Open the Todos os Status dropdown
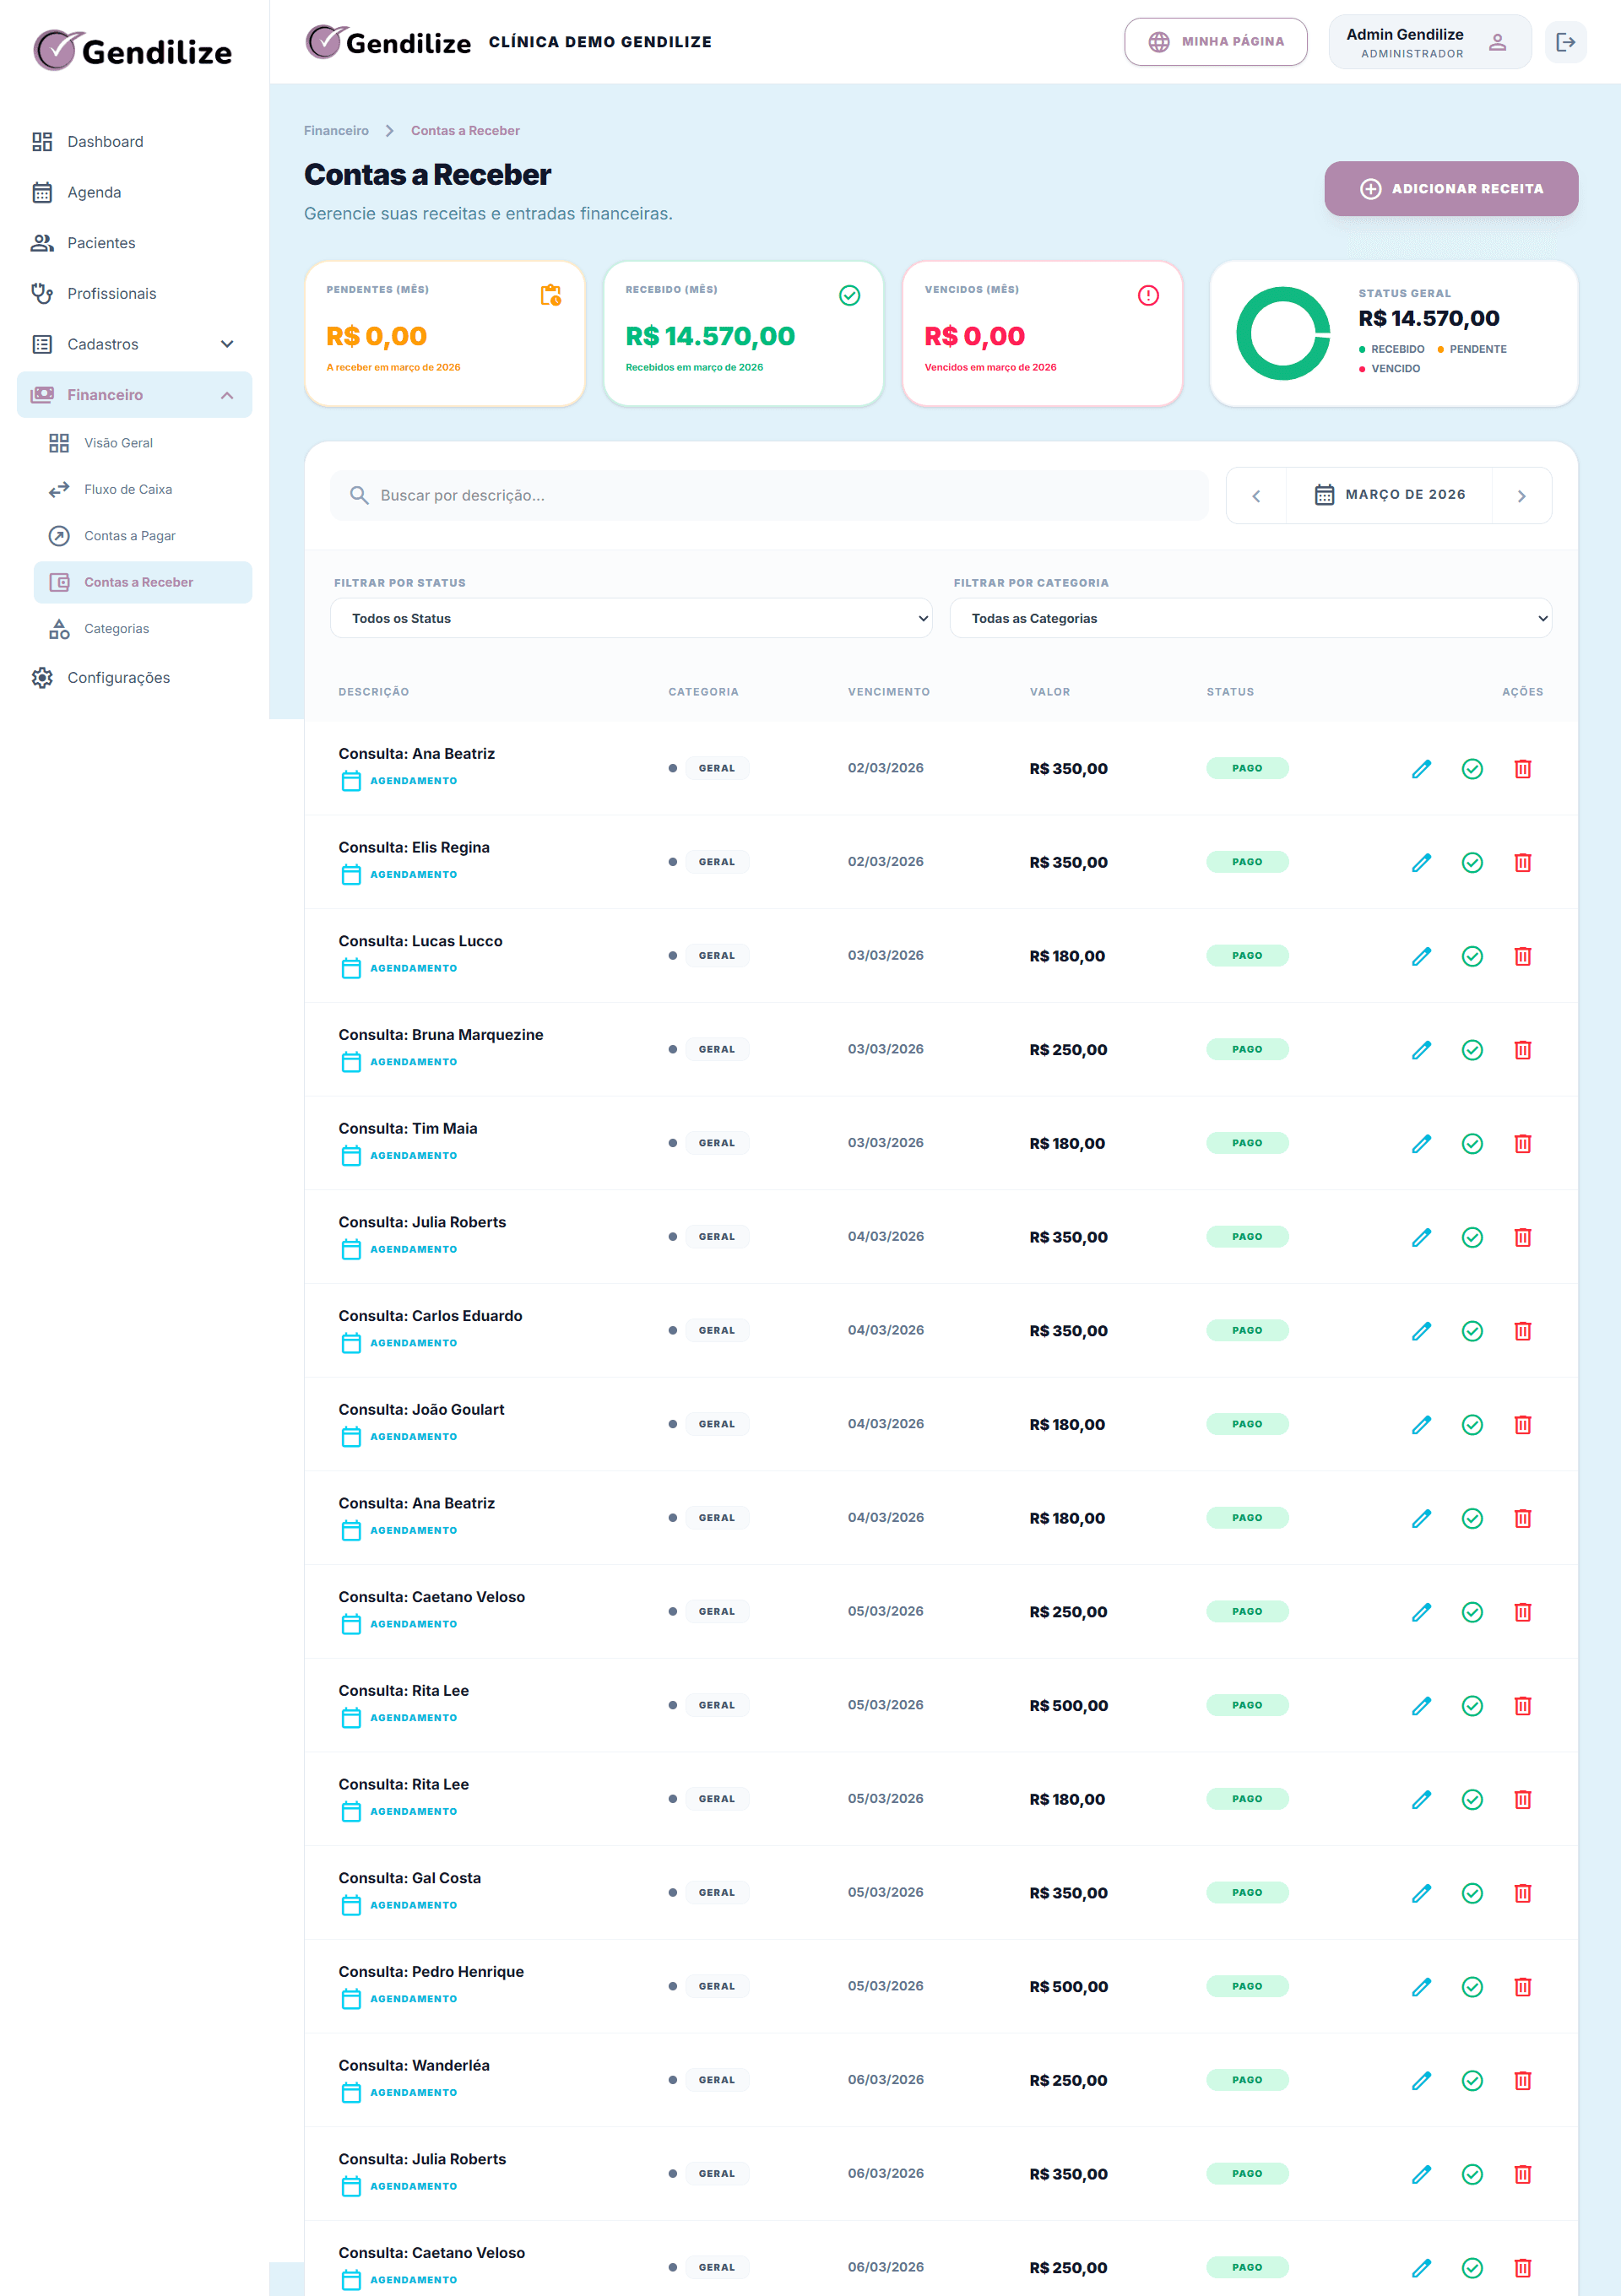This screenshot has width=1621, height=2296. [631, 618]
